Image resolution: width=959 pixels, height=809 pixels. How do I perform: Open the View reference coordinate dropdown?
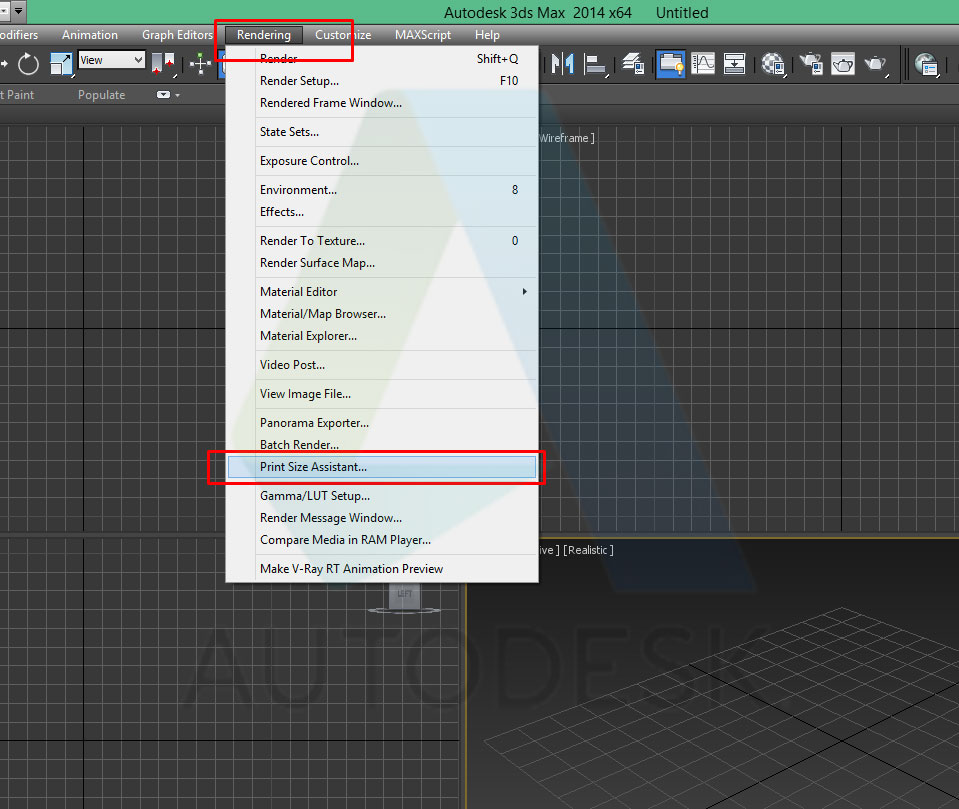pos(111,60)
